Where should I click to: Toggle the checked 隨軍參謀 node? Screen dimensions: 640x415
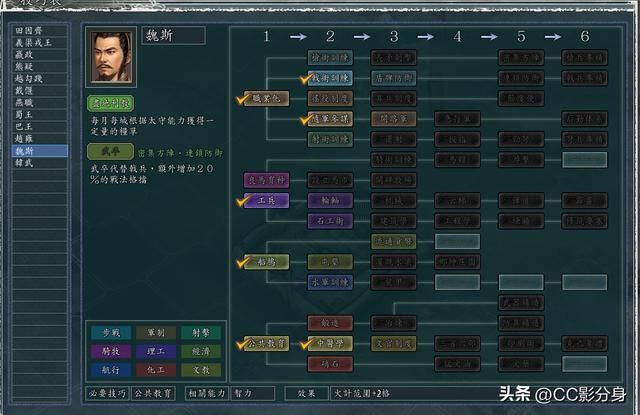coord(330,119)
